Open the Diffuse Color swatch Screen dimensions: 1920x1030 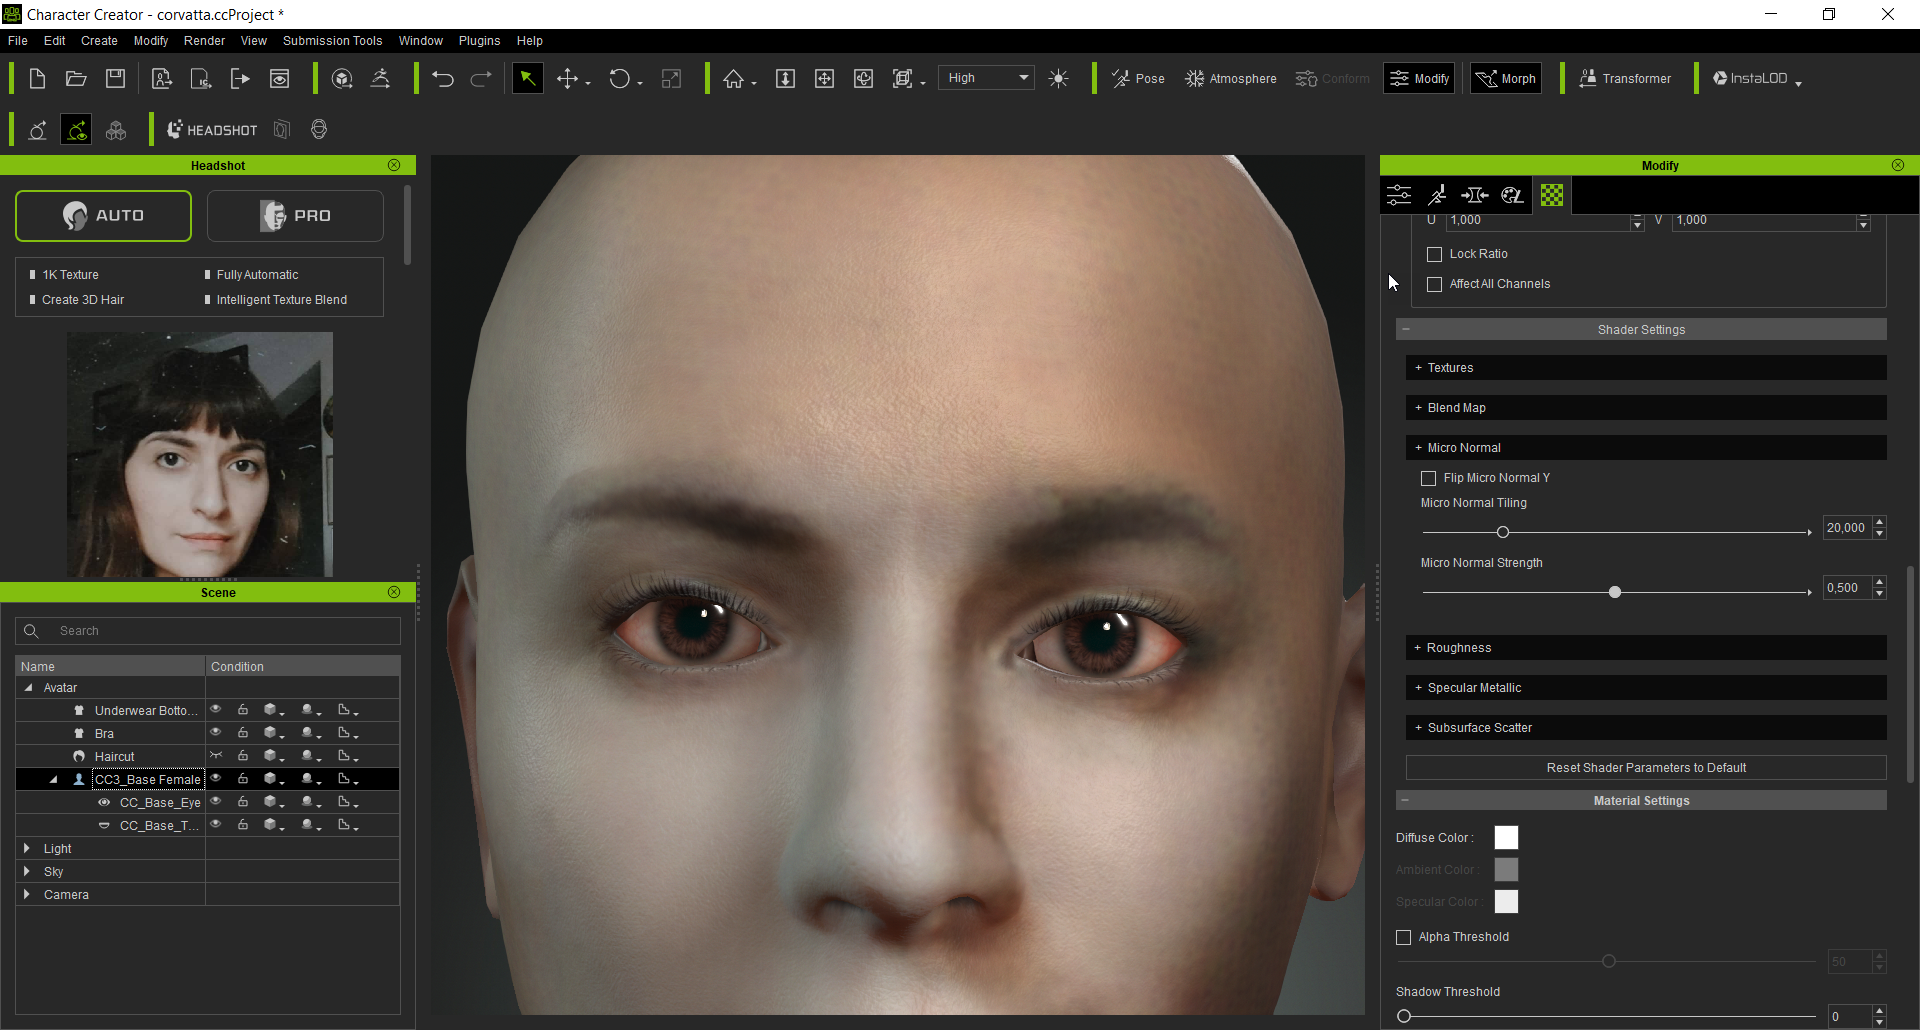pos(1506,838)
